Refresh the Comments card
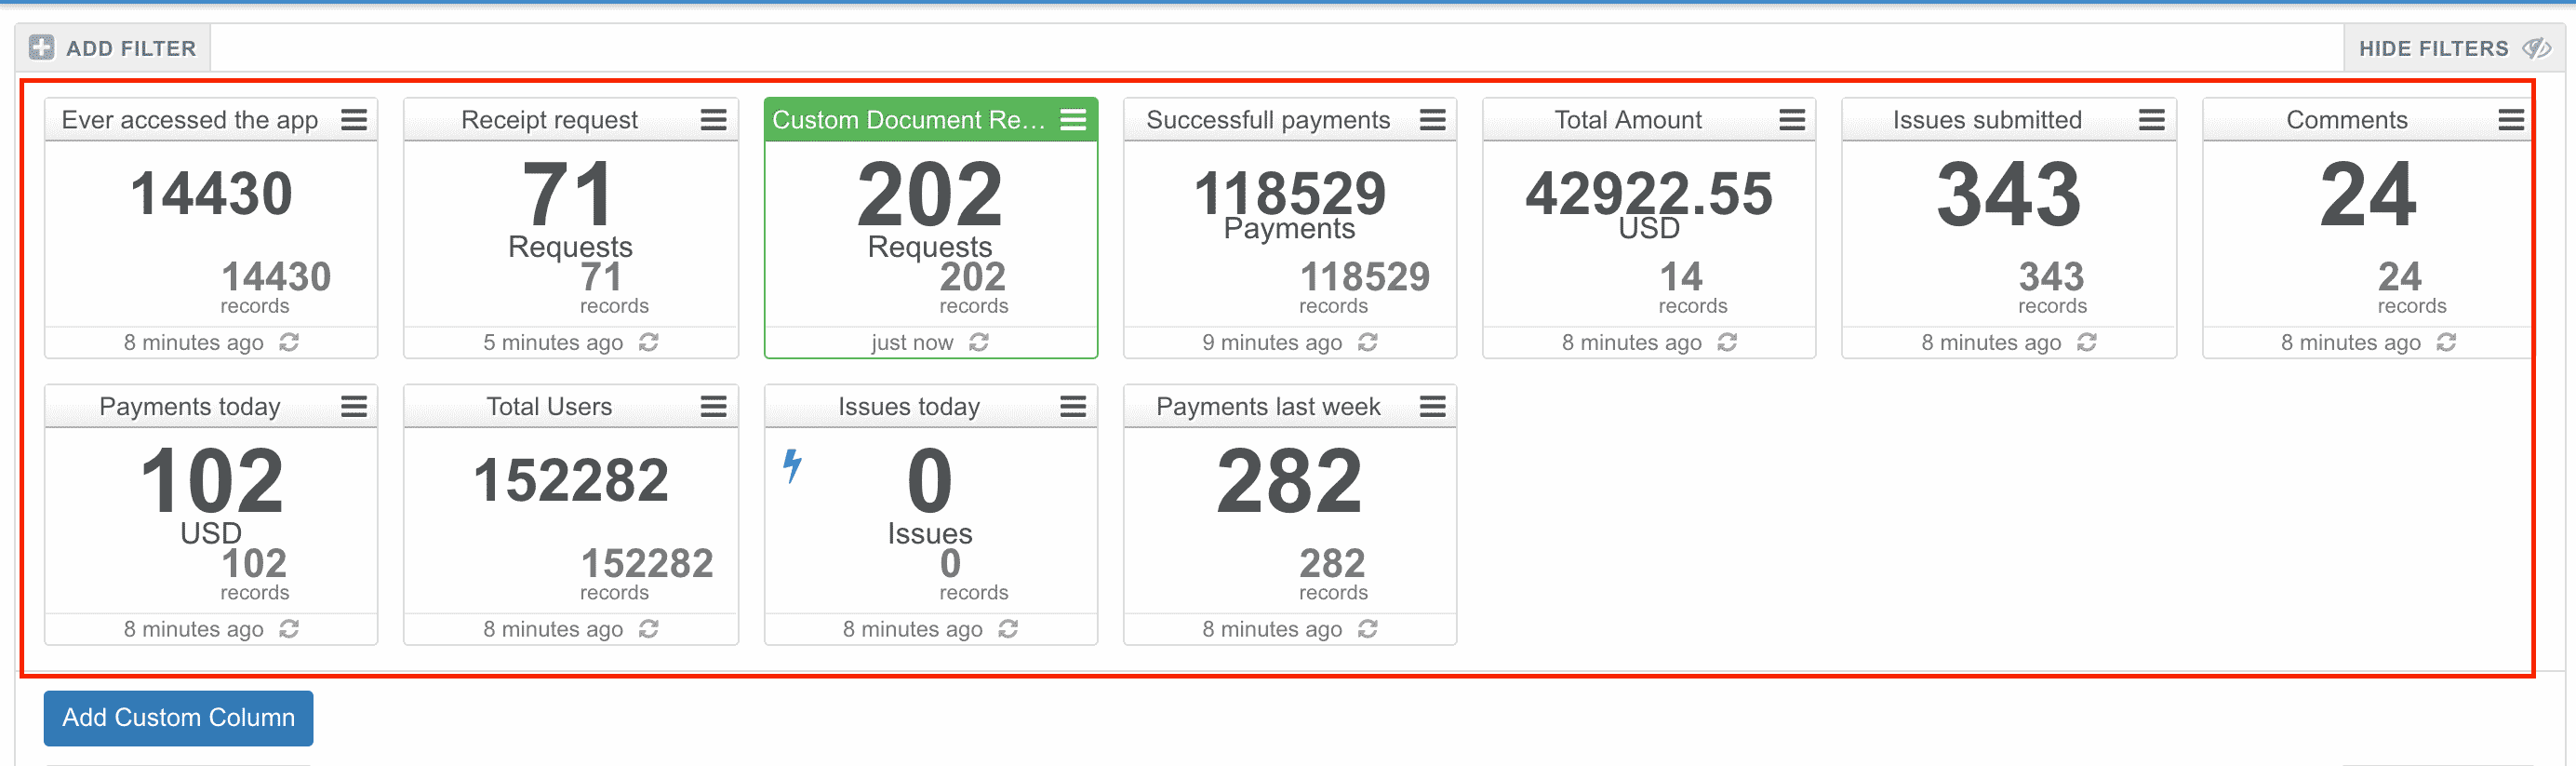Screen dimensions: 2576x766 (2446, 342)
